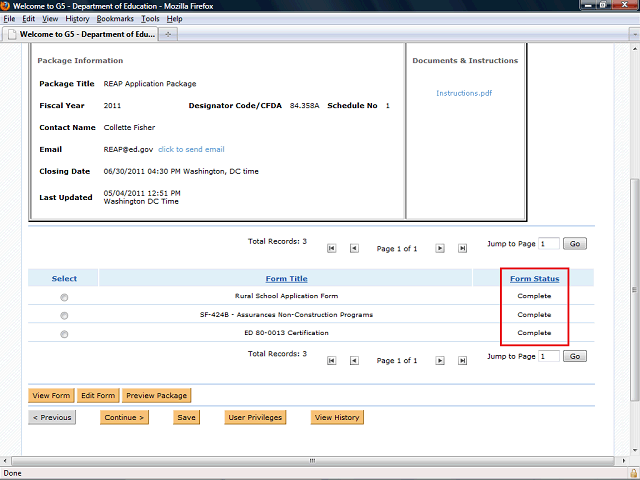This screenshot has height=480, width=640.
Task: Open a new tab with the plus button
Action: [168, 34]
